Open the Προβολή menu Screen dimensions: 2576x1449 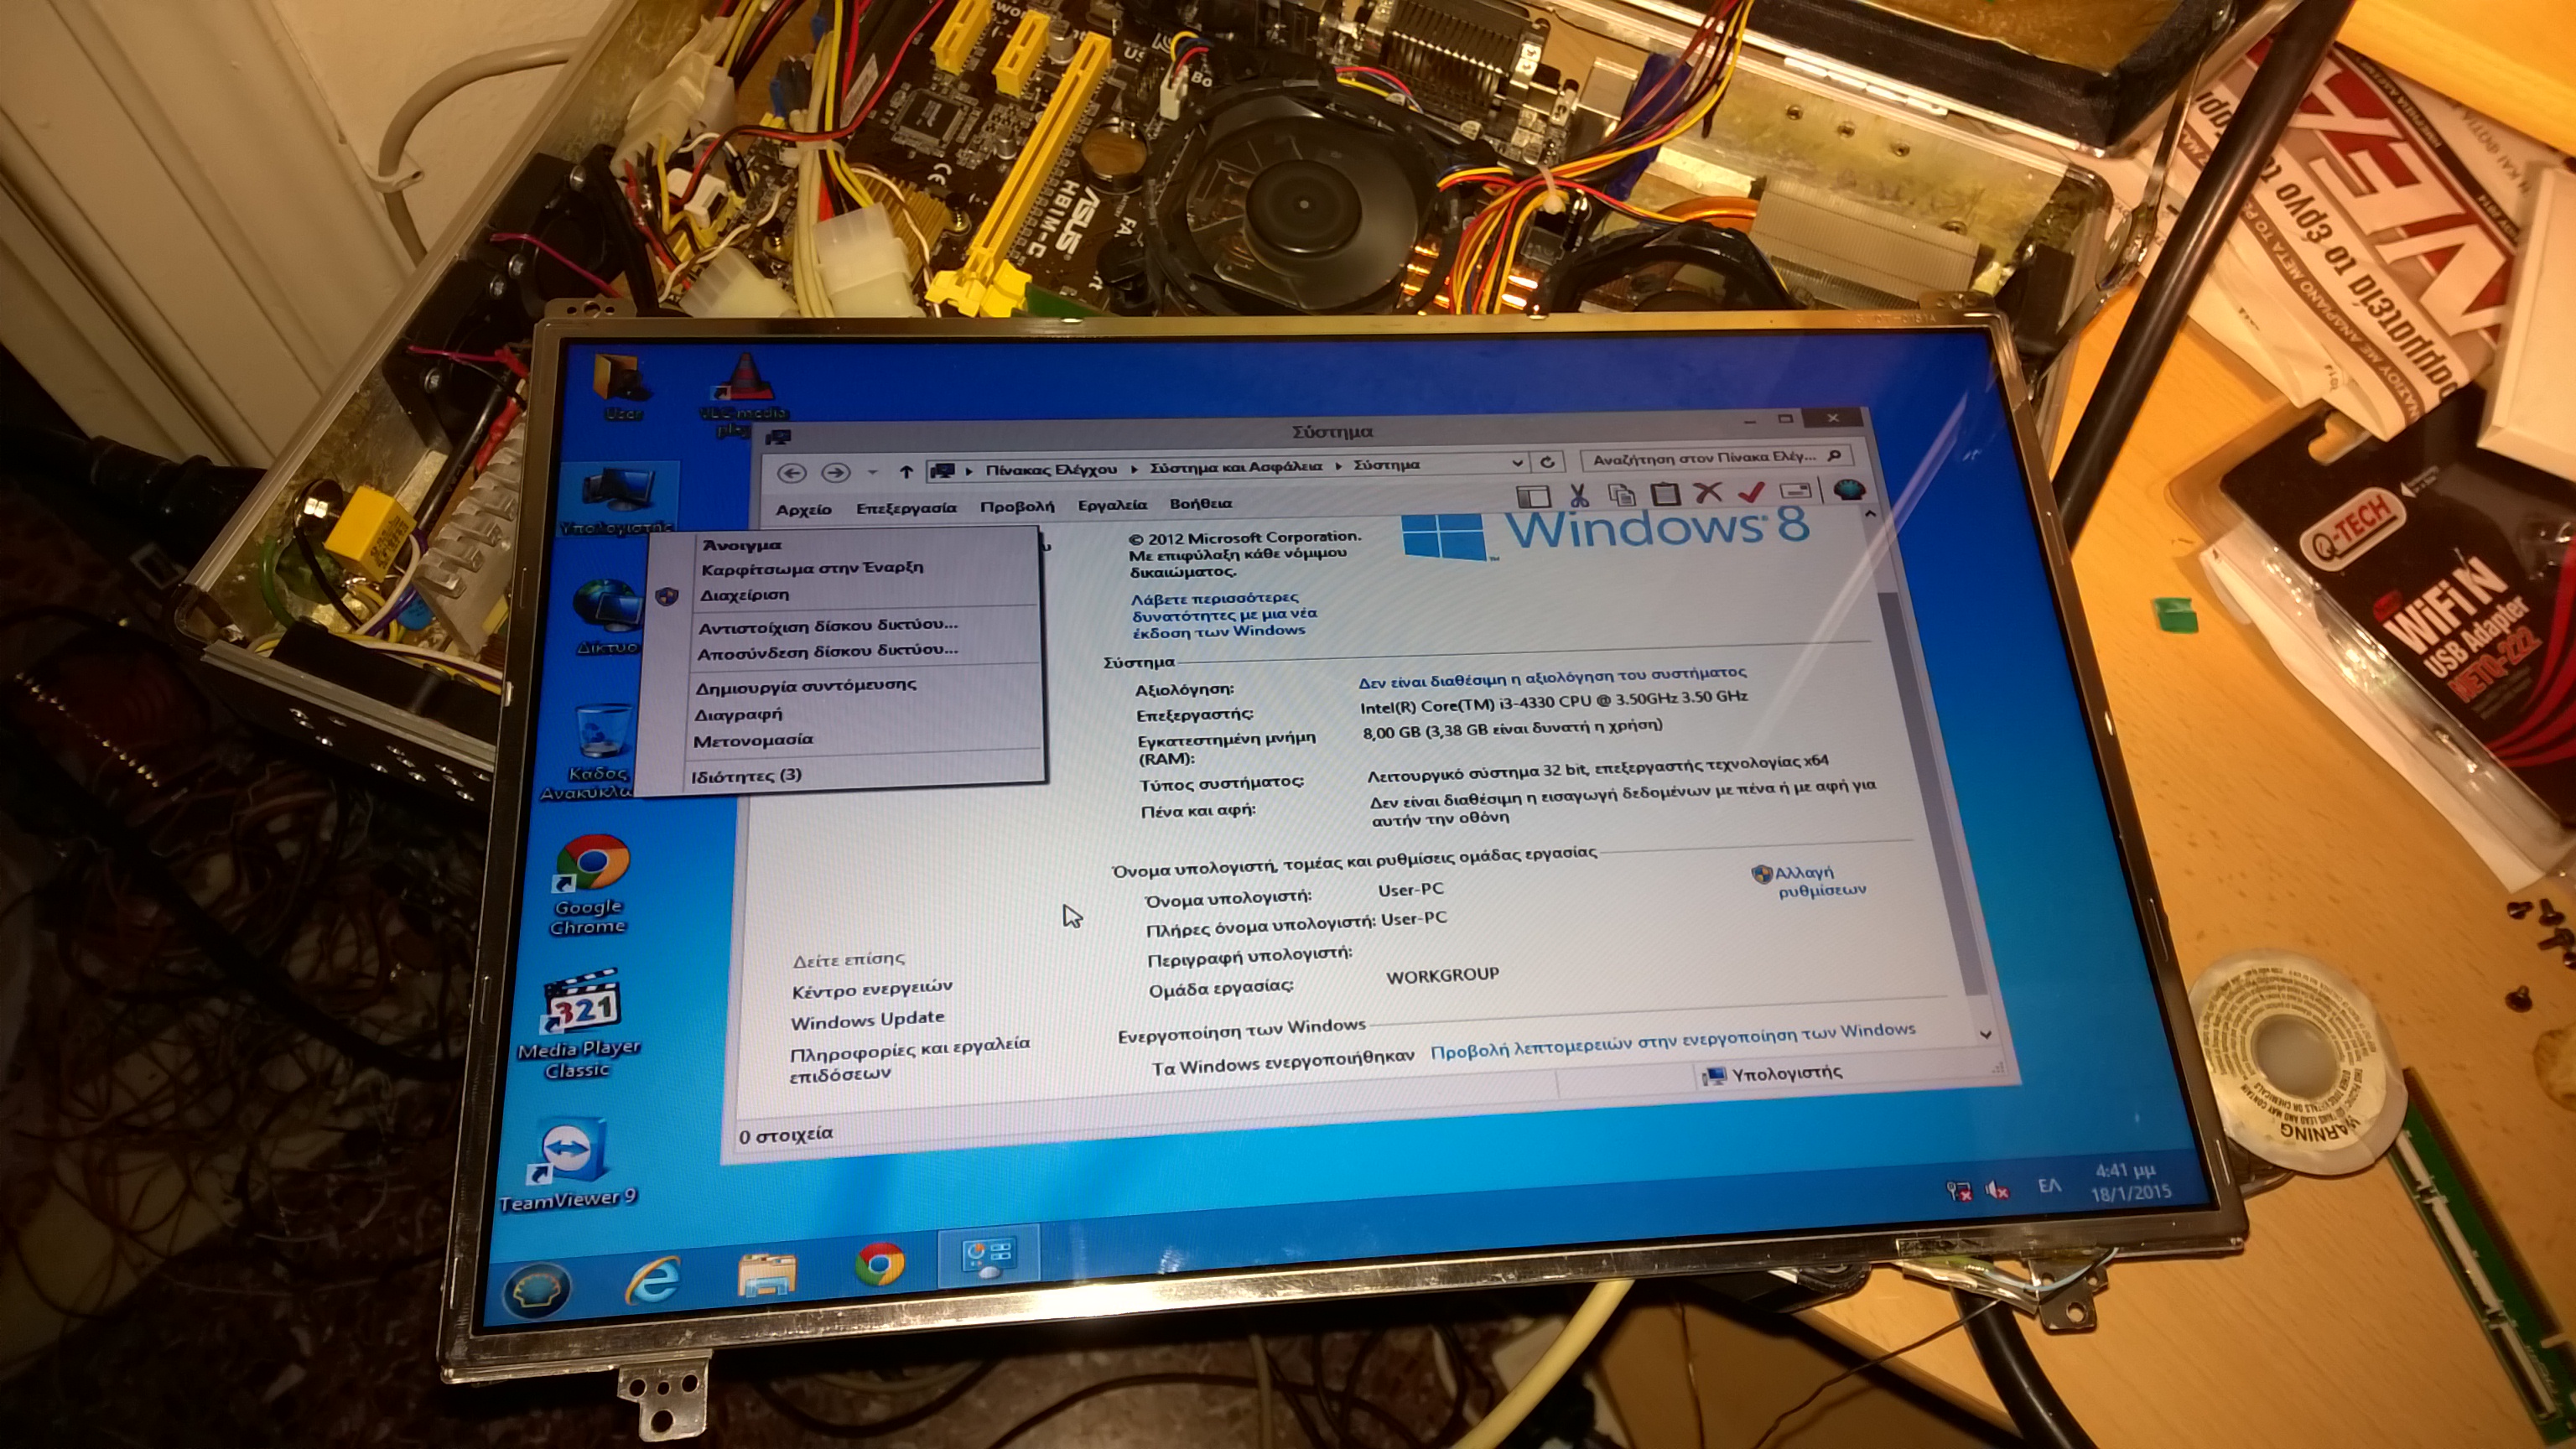click(1017, 507)
